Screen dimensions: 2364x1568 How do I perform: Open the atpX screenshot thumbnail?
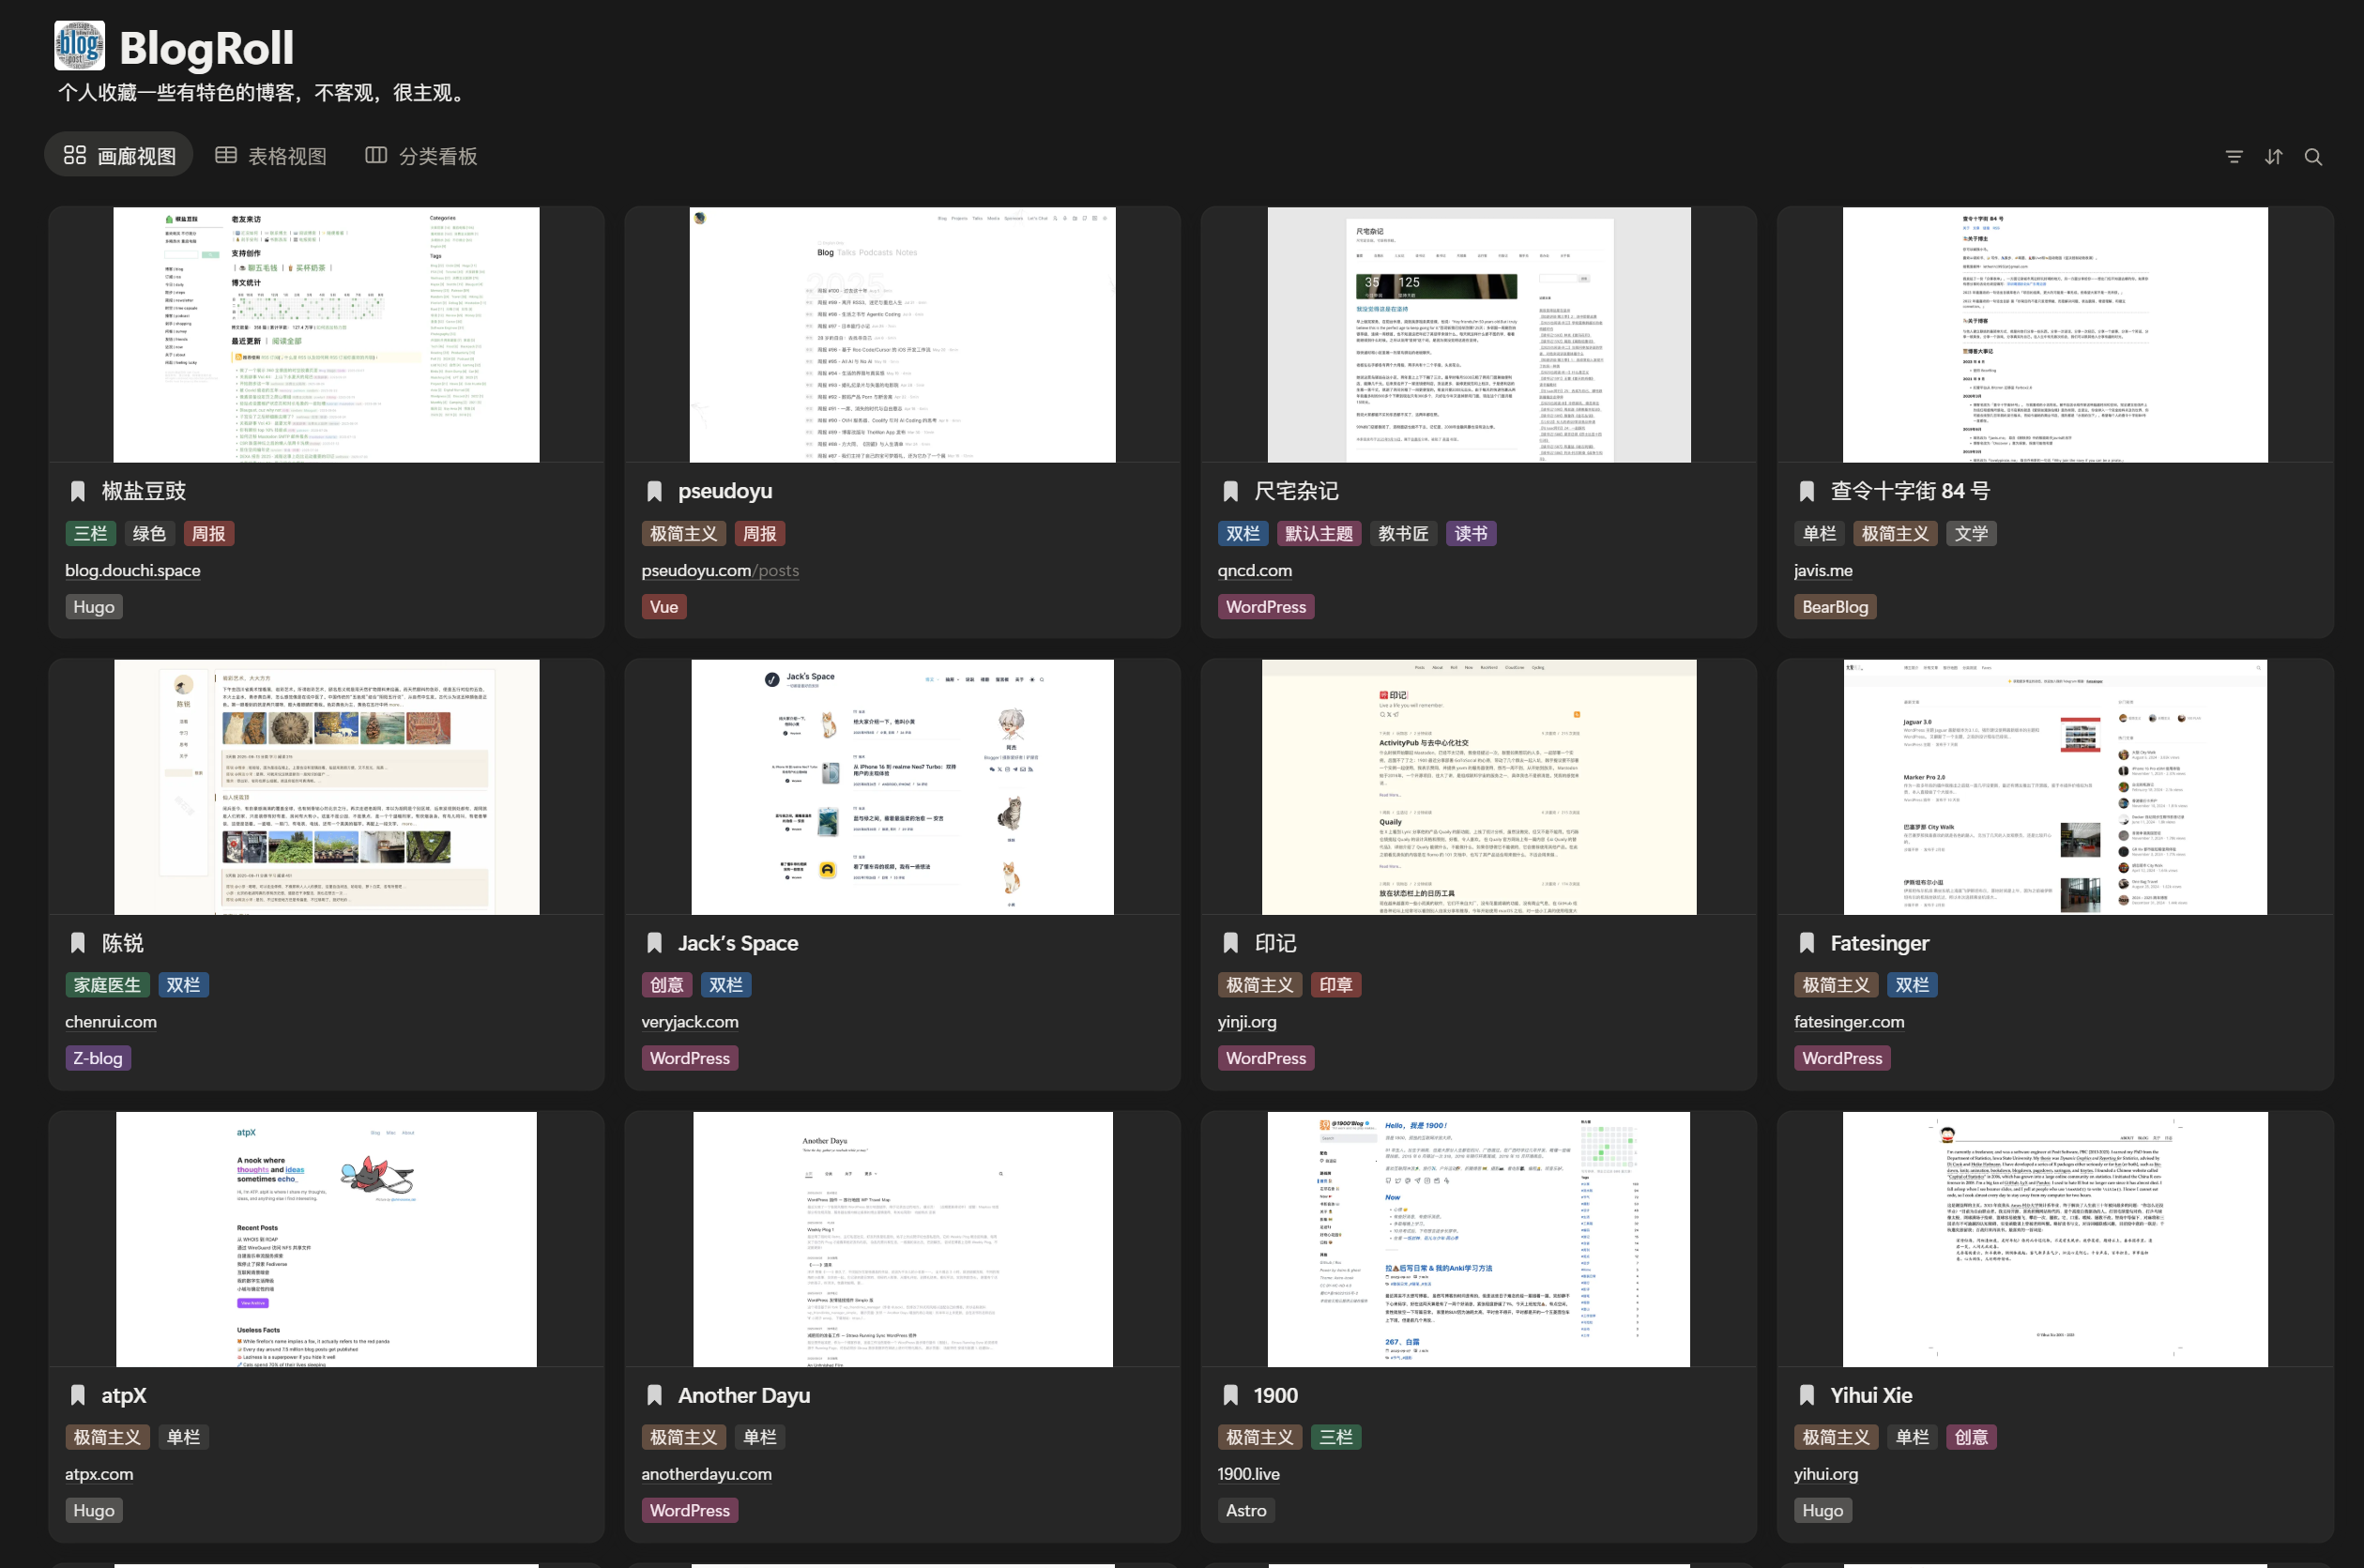tap(326, 1239)
